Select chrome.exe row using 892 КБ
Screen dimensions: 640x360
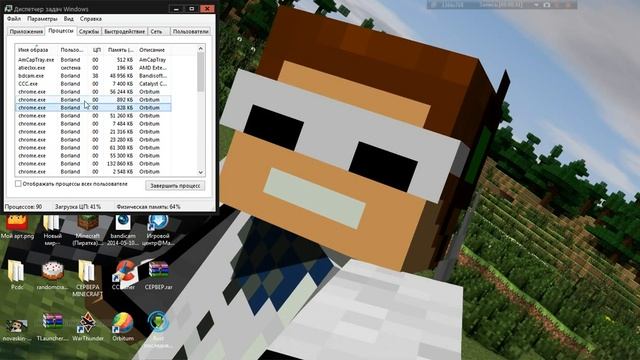93,100
